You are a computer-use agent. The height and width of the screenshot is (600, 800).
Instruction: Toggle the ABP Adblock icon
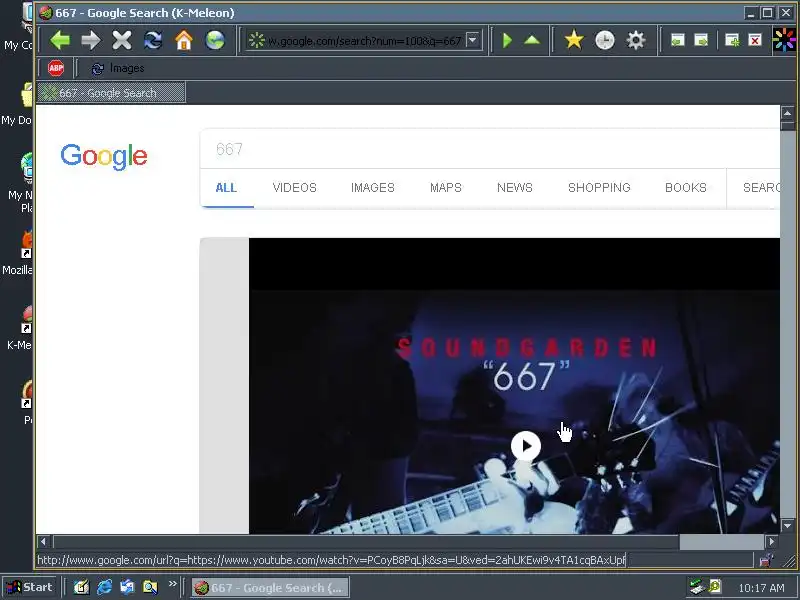click(x=56, y=68)
